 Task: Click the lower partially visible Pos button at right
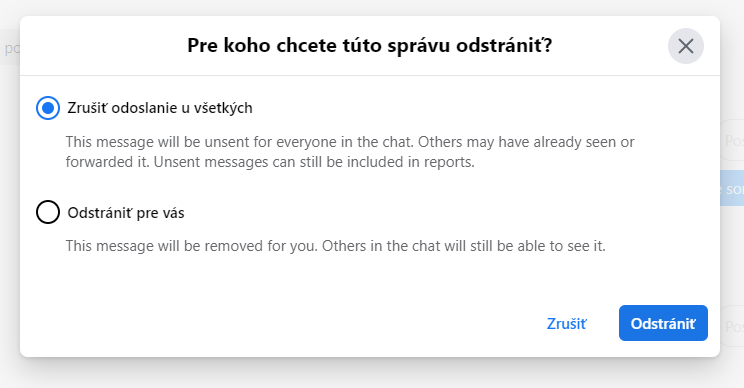(733, 326)
